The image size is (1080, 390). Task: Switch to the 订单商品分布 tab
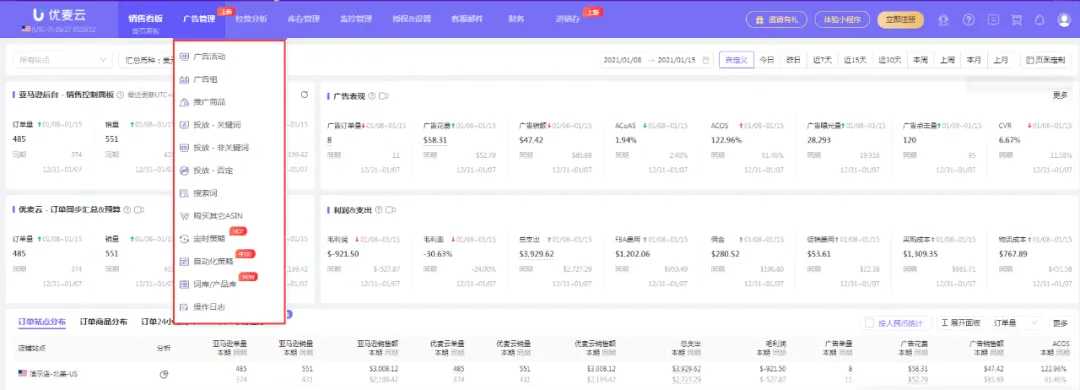coord(103,322)
